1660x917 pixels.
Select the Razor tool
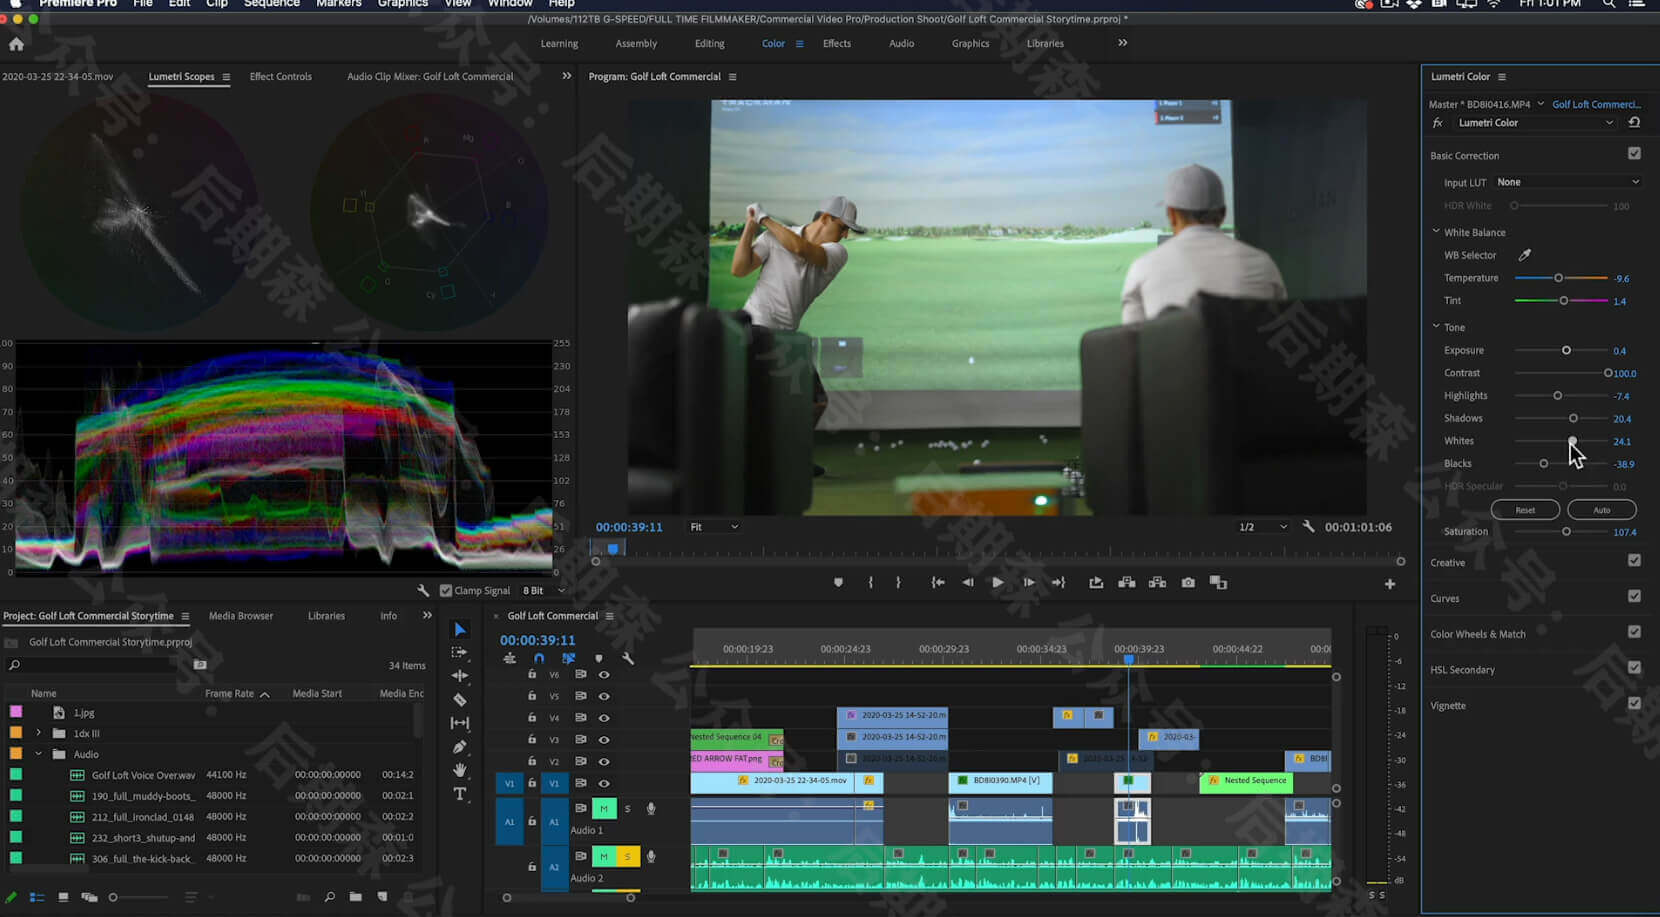pyautogui.click(x=459, y=699)
